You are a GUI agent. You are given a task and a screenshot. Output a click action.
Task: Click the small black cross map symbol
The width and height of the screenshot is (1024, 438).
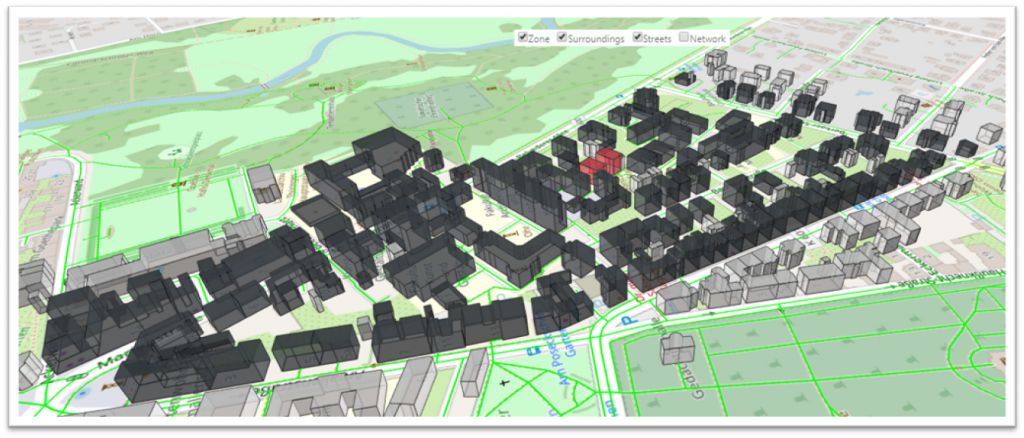[501, 383]
